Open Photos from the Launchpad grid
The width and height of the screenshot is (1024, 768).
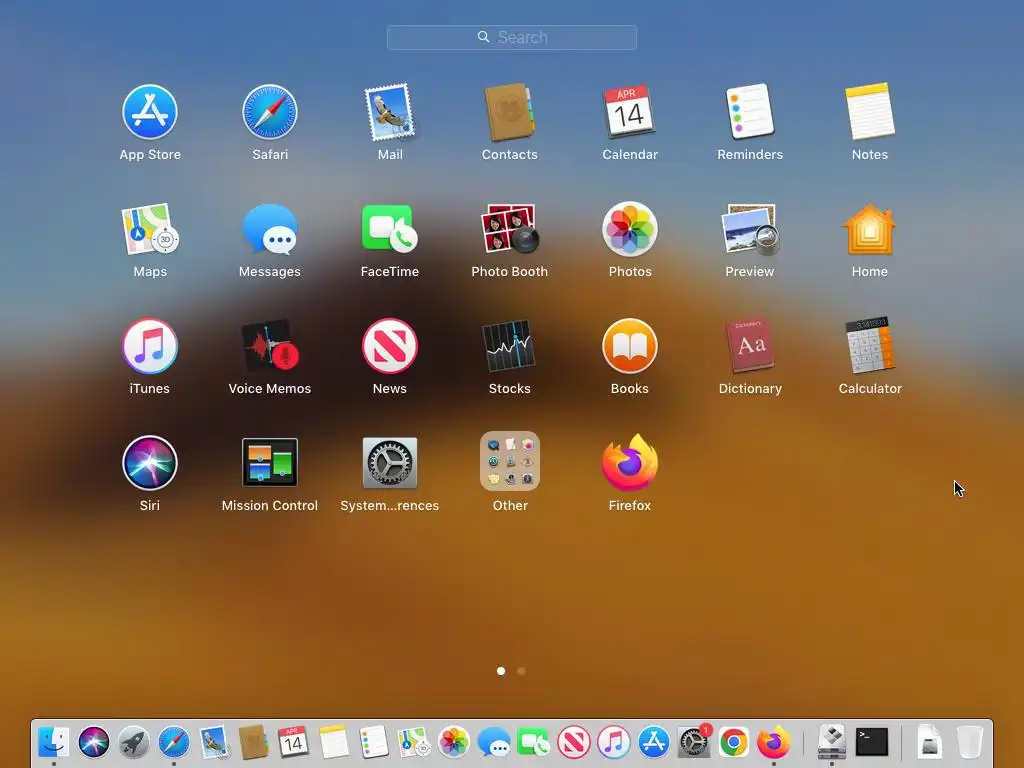(x=630, y=229)
